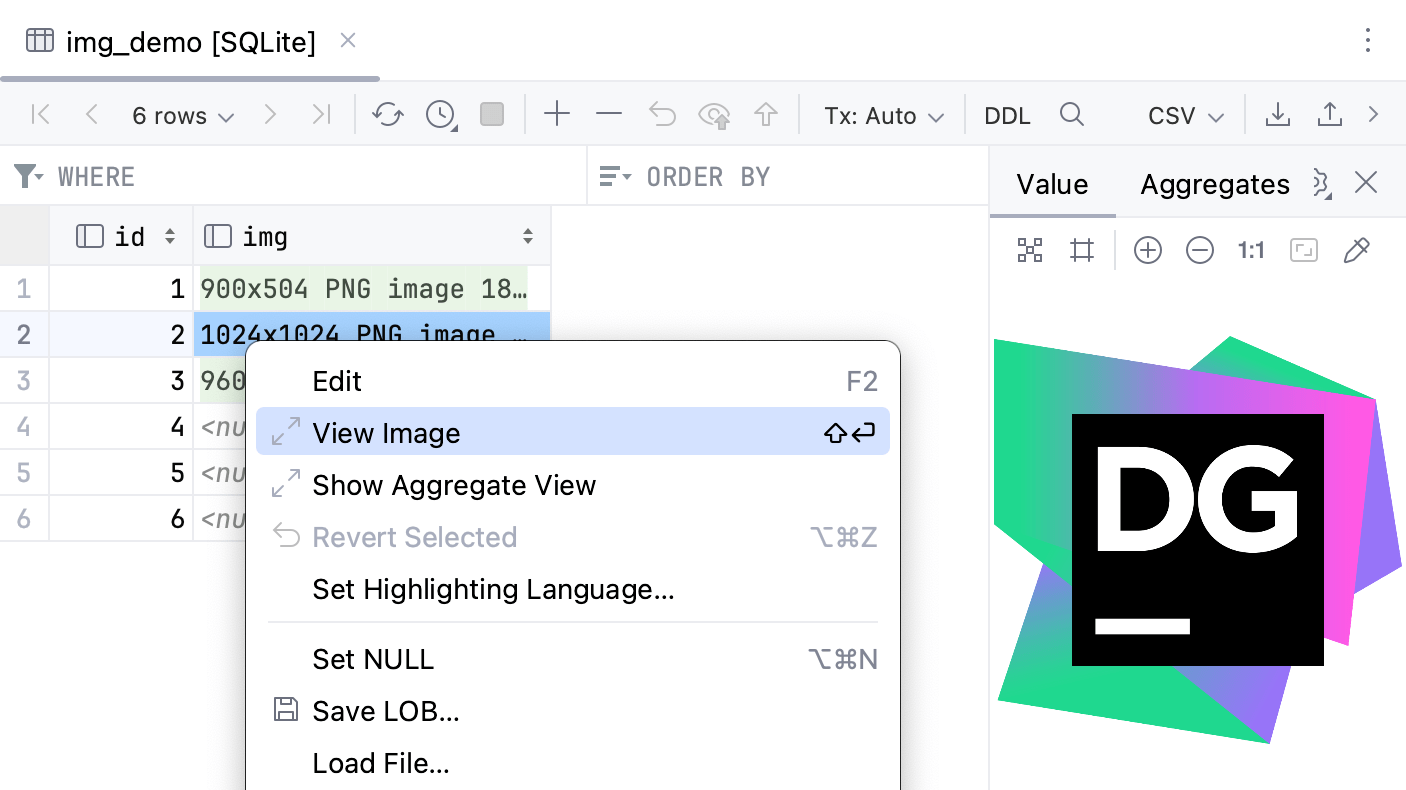This screenshot has height=790, width=1406.
Task: Delete the selected row
Action: pos(608,115)
